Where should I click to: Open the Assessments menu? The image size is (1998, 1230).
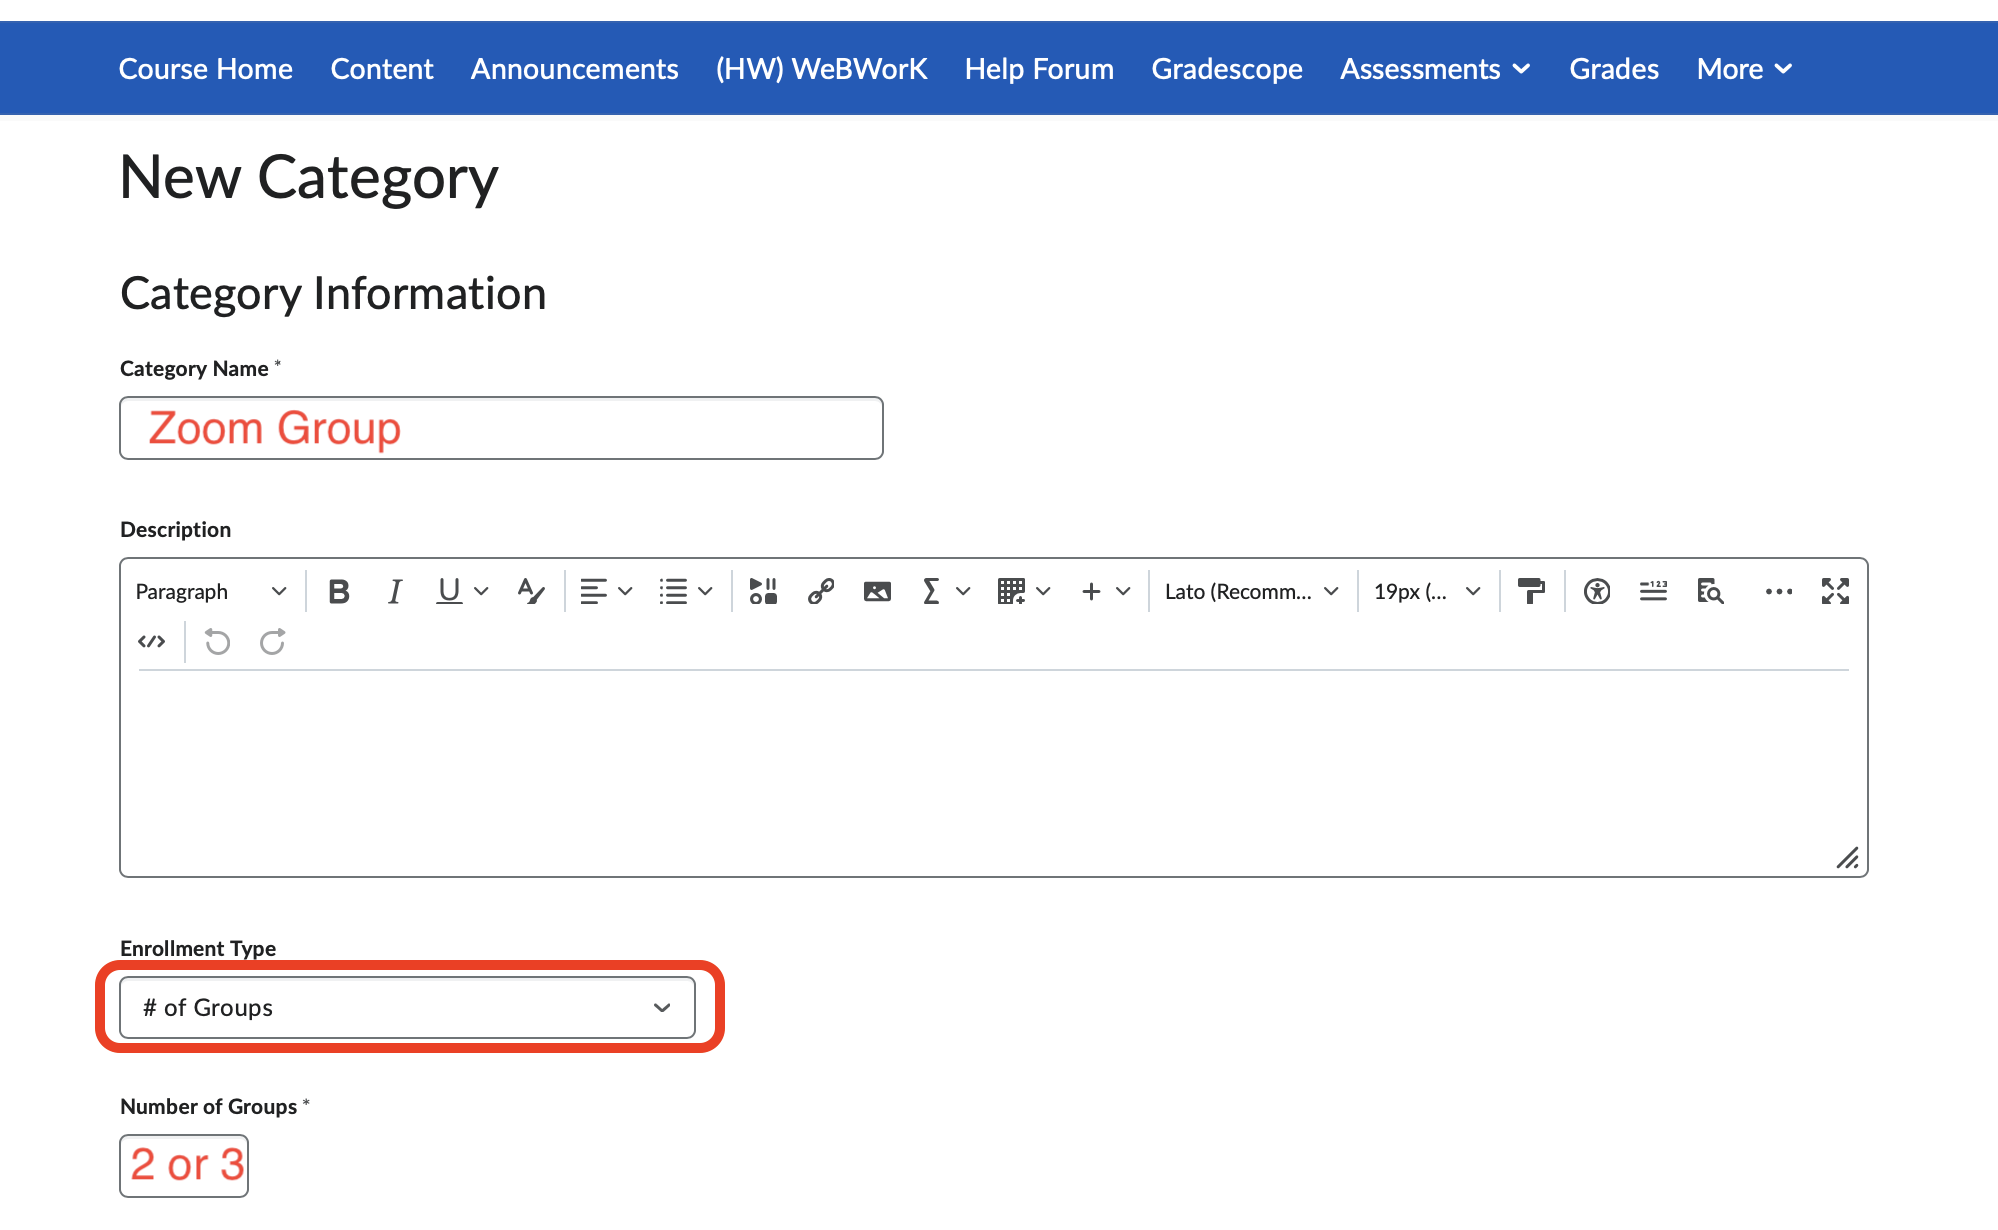pos(1434,69)
